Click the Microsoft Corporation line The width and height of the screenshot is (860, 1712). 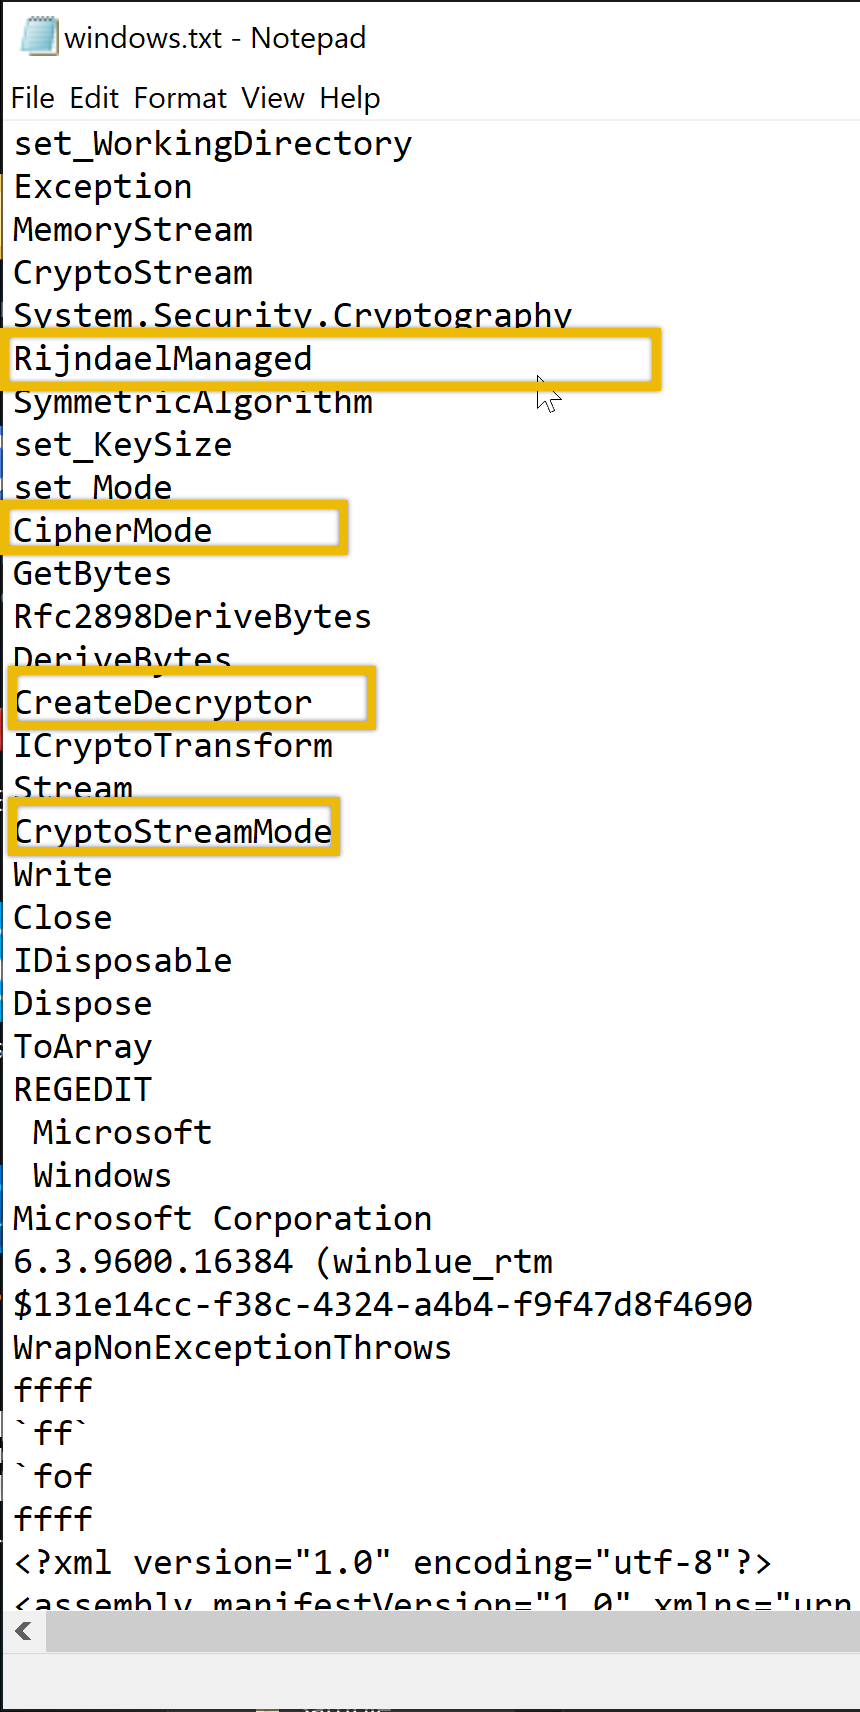point(222,1218)
